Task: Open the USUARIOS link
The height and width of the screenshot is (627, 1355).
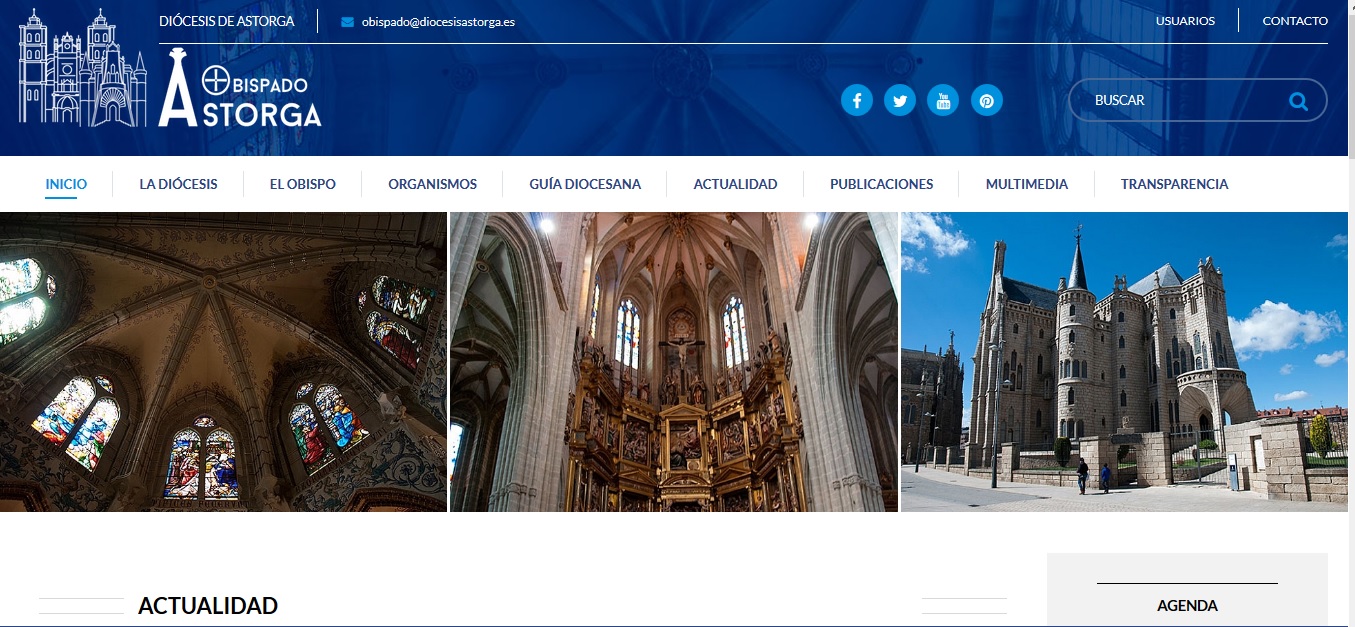Action: tap(1185, 21)
